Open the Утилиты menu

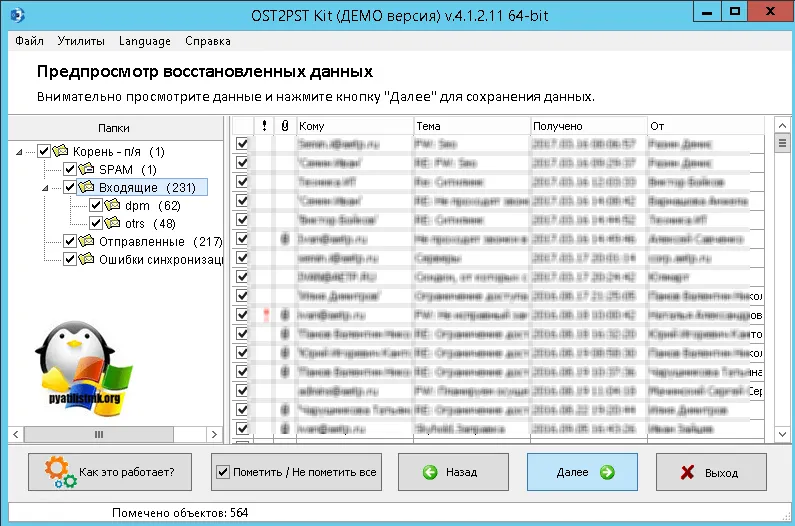pyautogui.click(x=81, y=41)
